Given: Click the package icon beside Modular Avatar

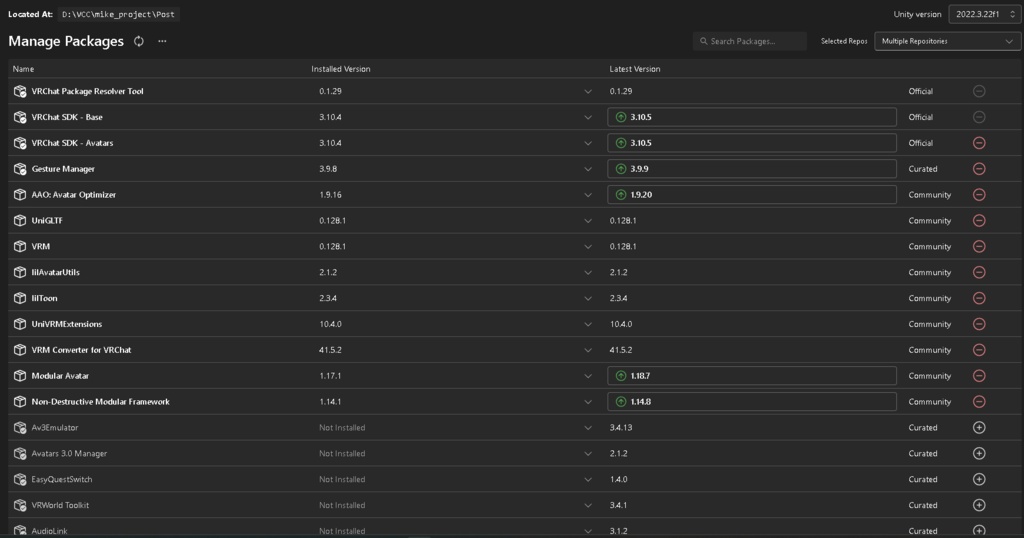Looking at the screenshot, I should click(x=20, y=375).
